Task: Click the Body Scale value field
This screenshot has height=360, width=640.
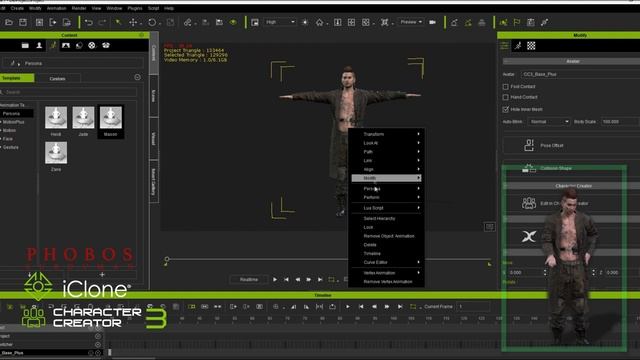Action: [620, 122]
